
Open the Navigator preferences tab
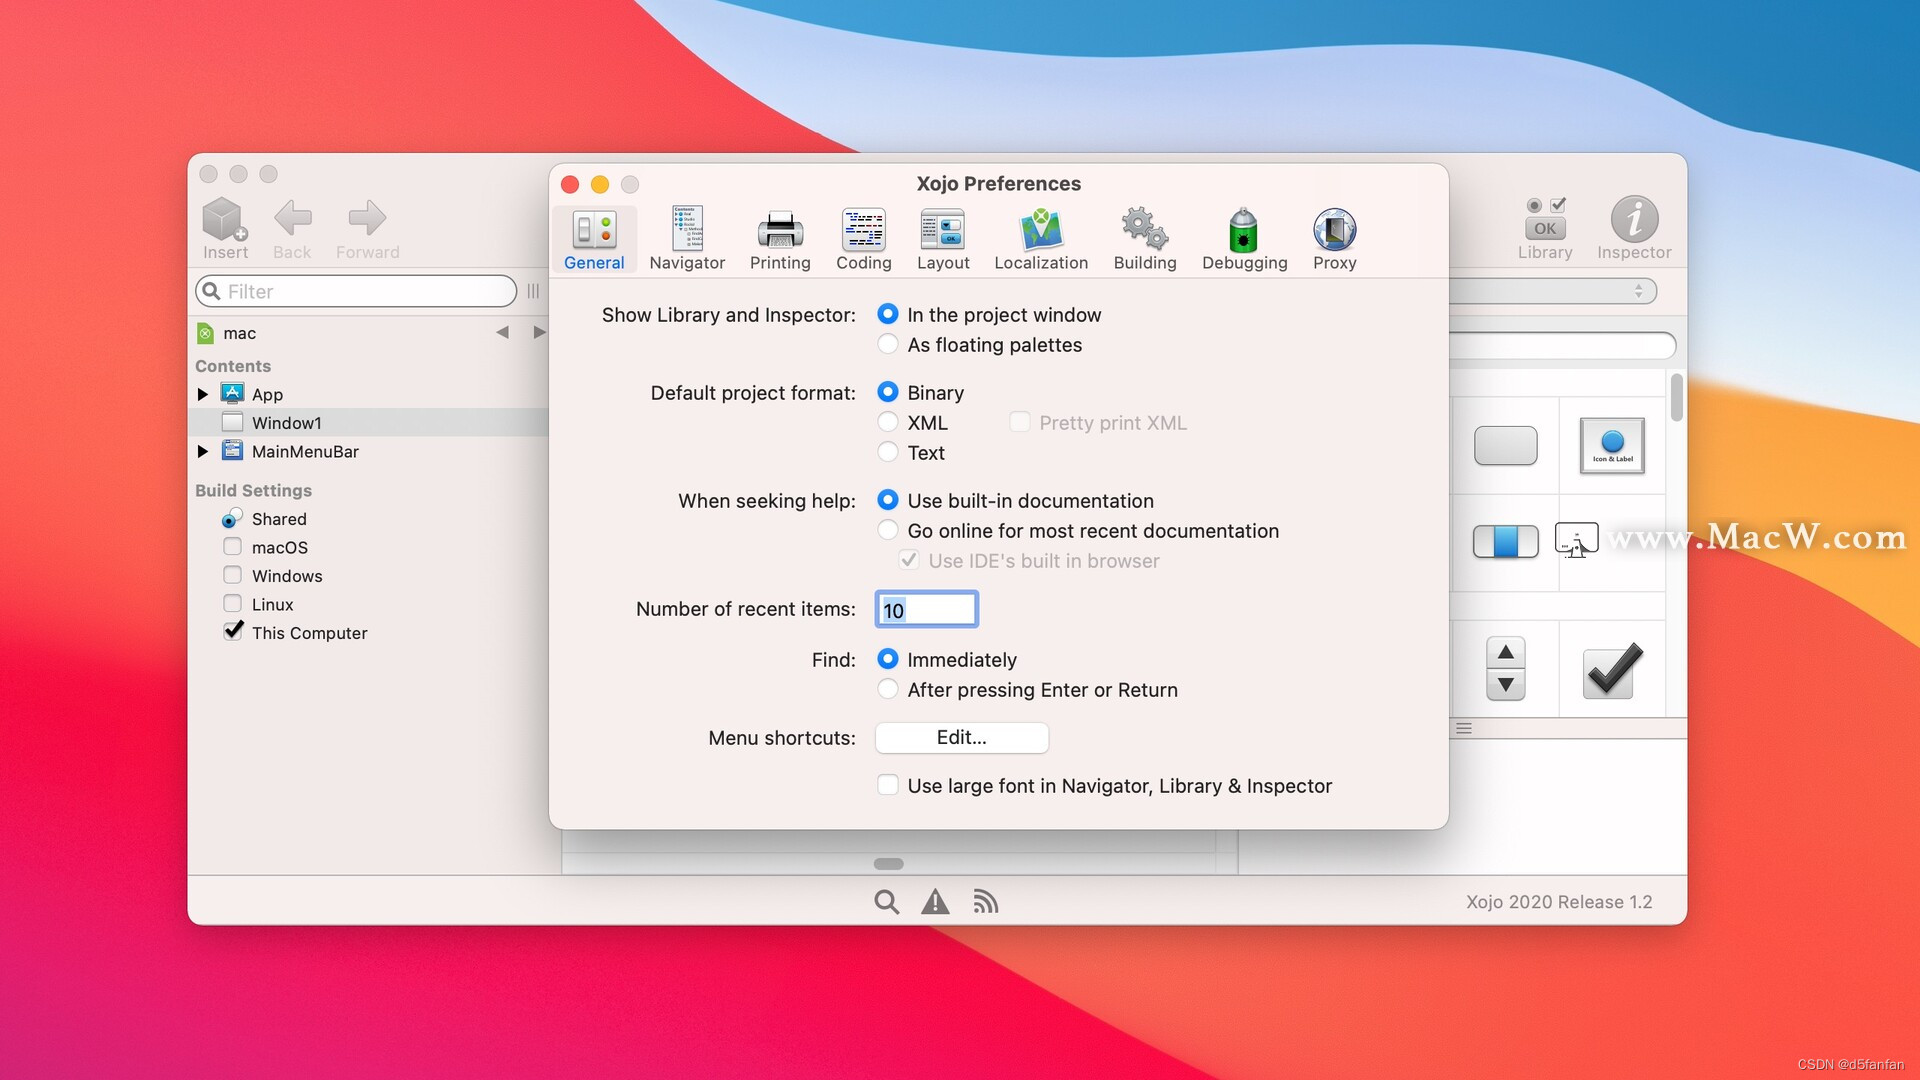click(687, 240)
